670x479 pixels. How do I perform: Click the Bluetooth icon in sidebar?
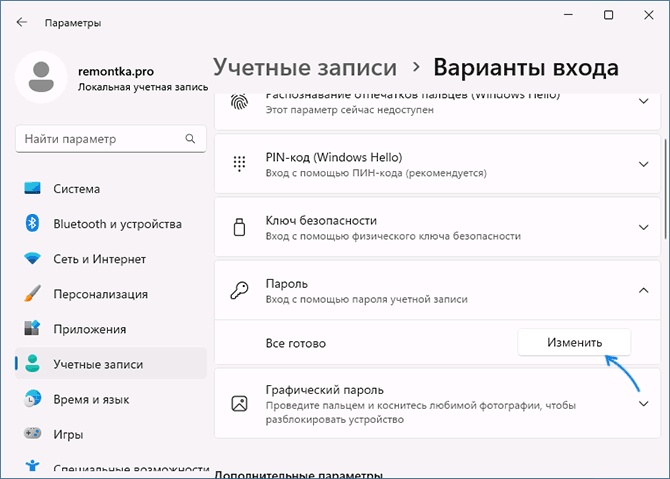[32, 223]
